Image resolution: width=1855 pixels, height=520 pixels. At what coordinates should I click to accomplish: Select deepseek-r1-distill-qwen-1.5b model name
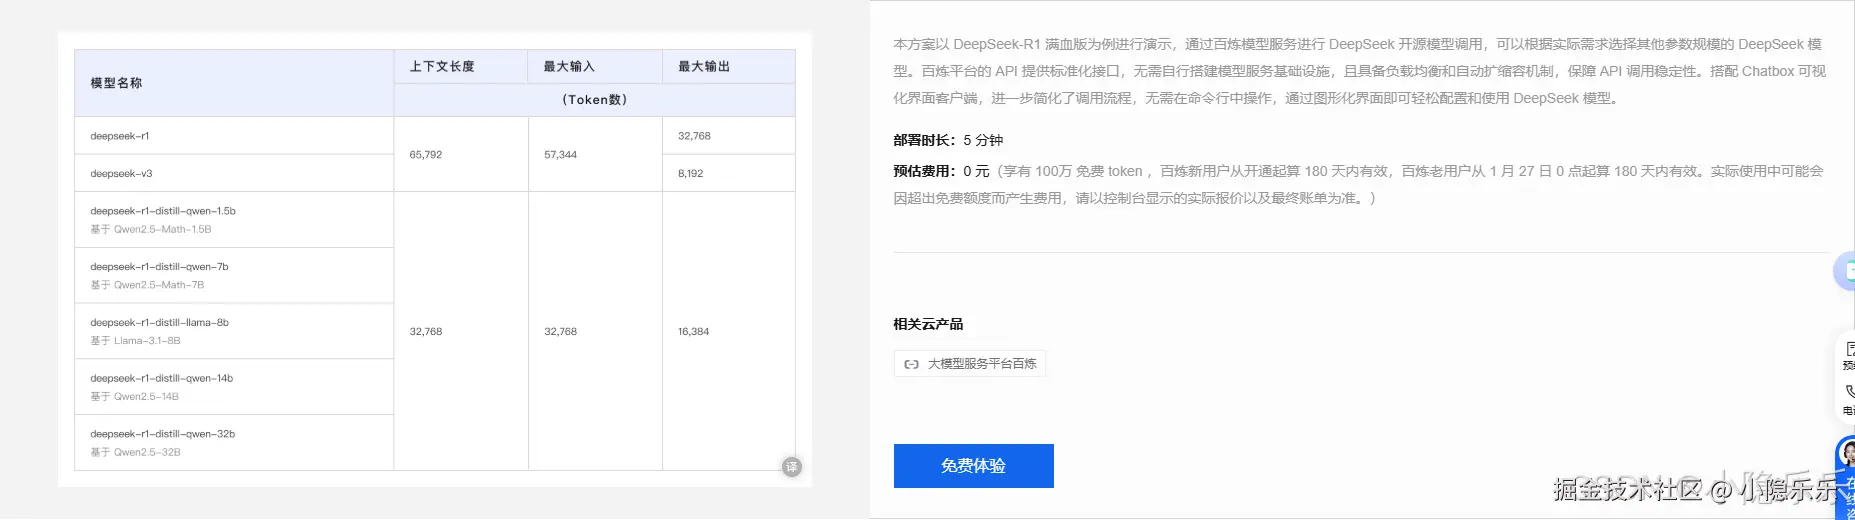(163, 211)
